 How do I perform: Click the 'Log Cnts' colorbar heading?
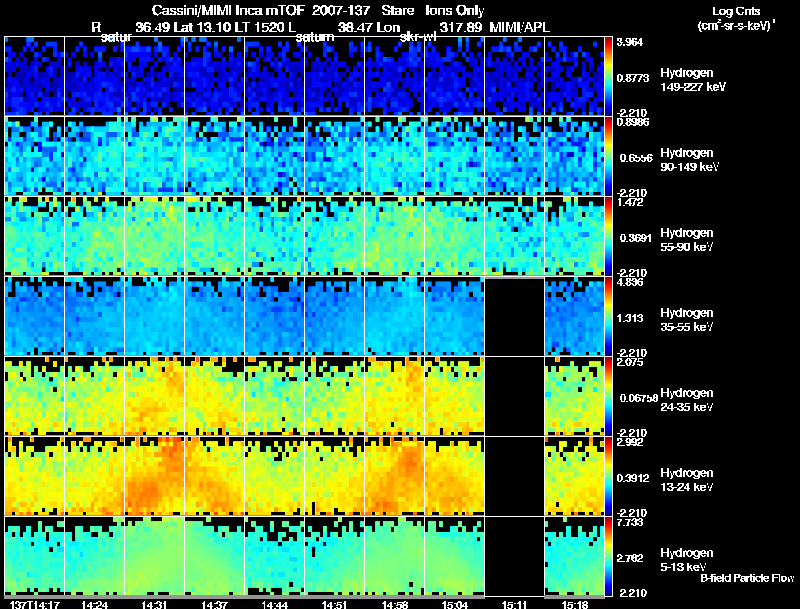(736, 11)
